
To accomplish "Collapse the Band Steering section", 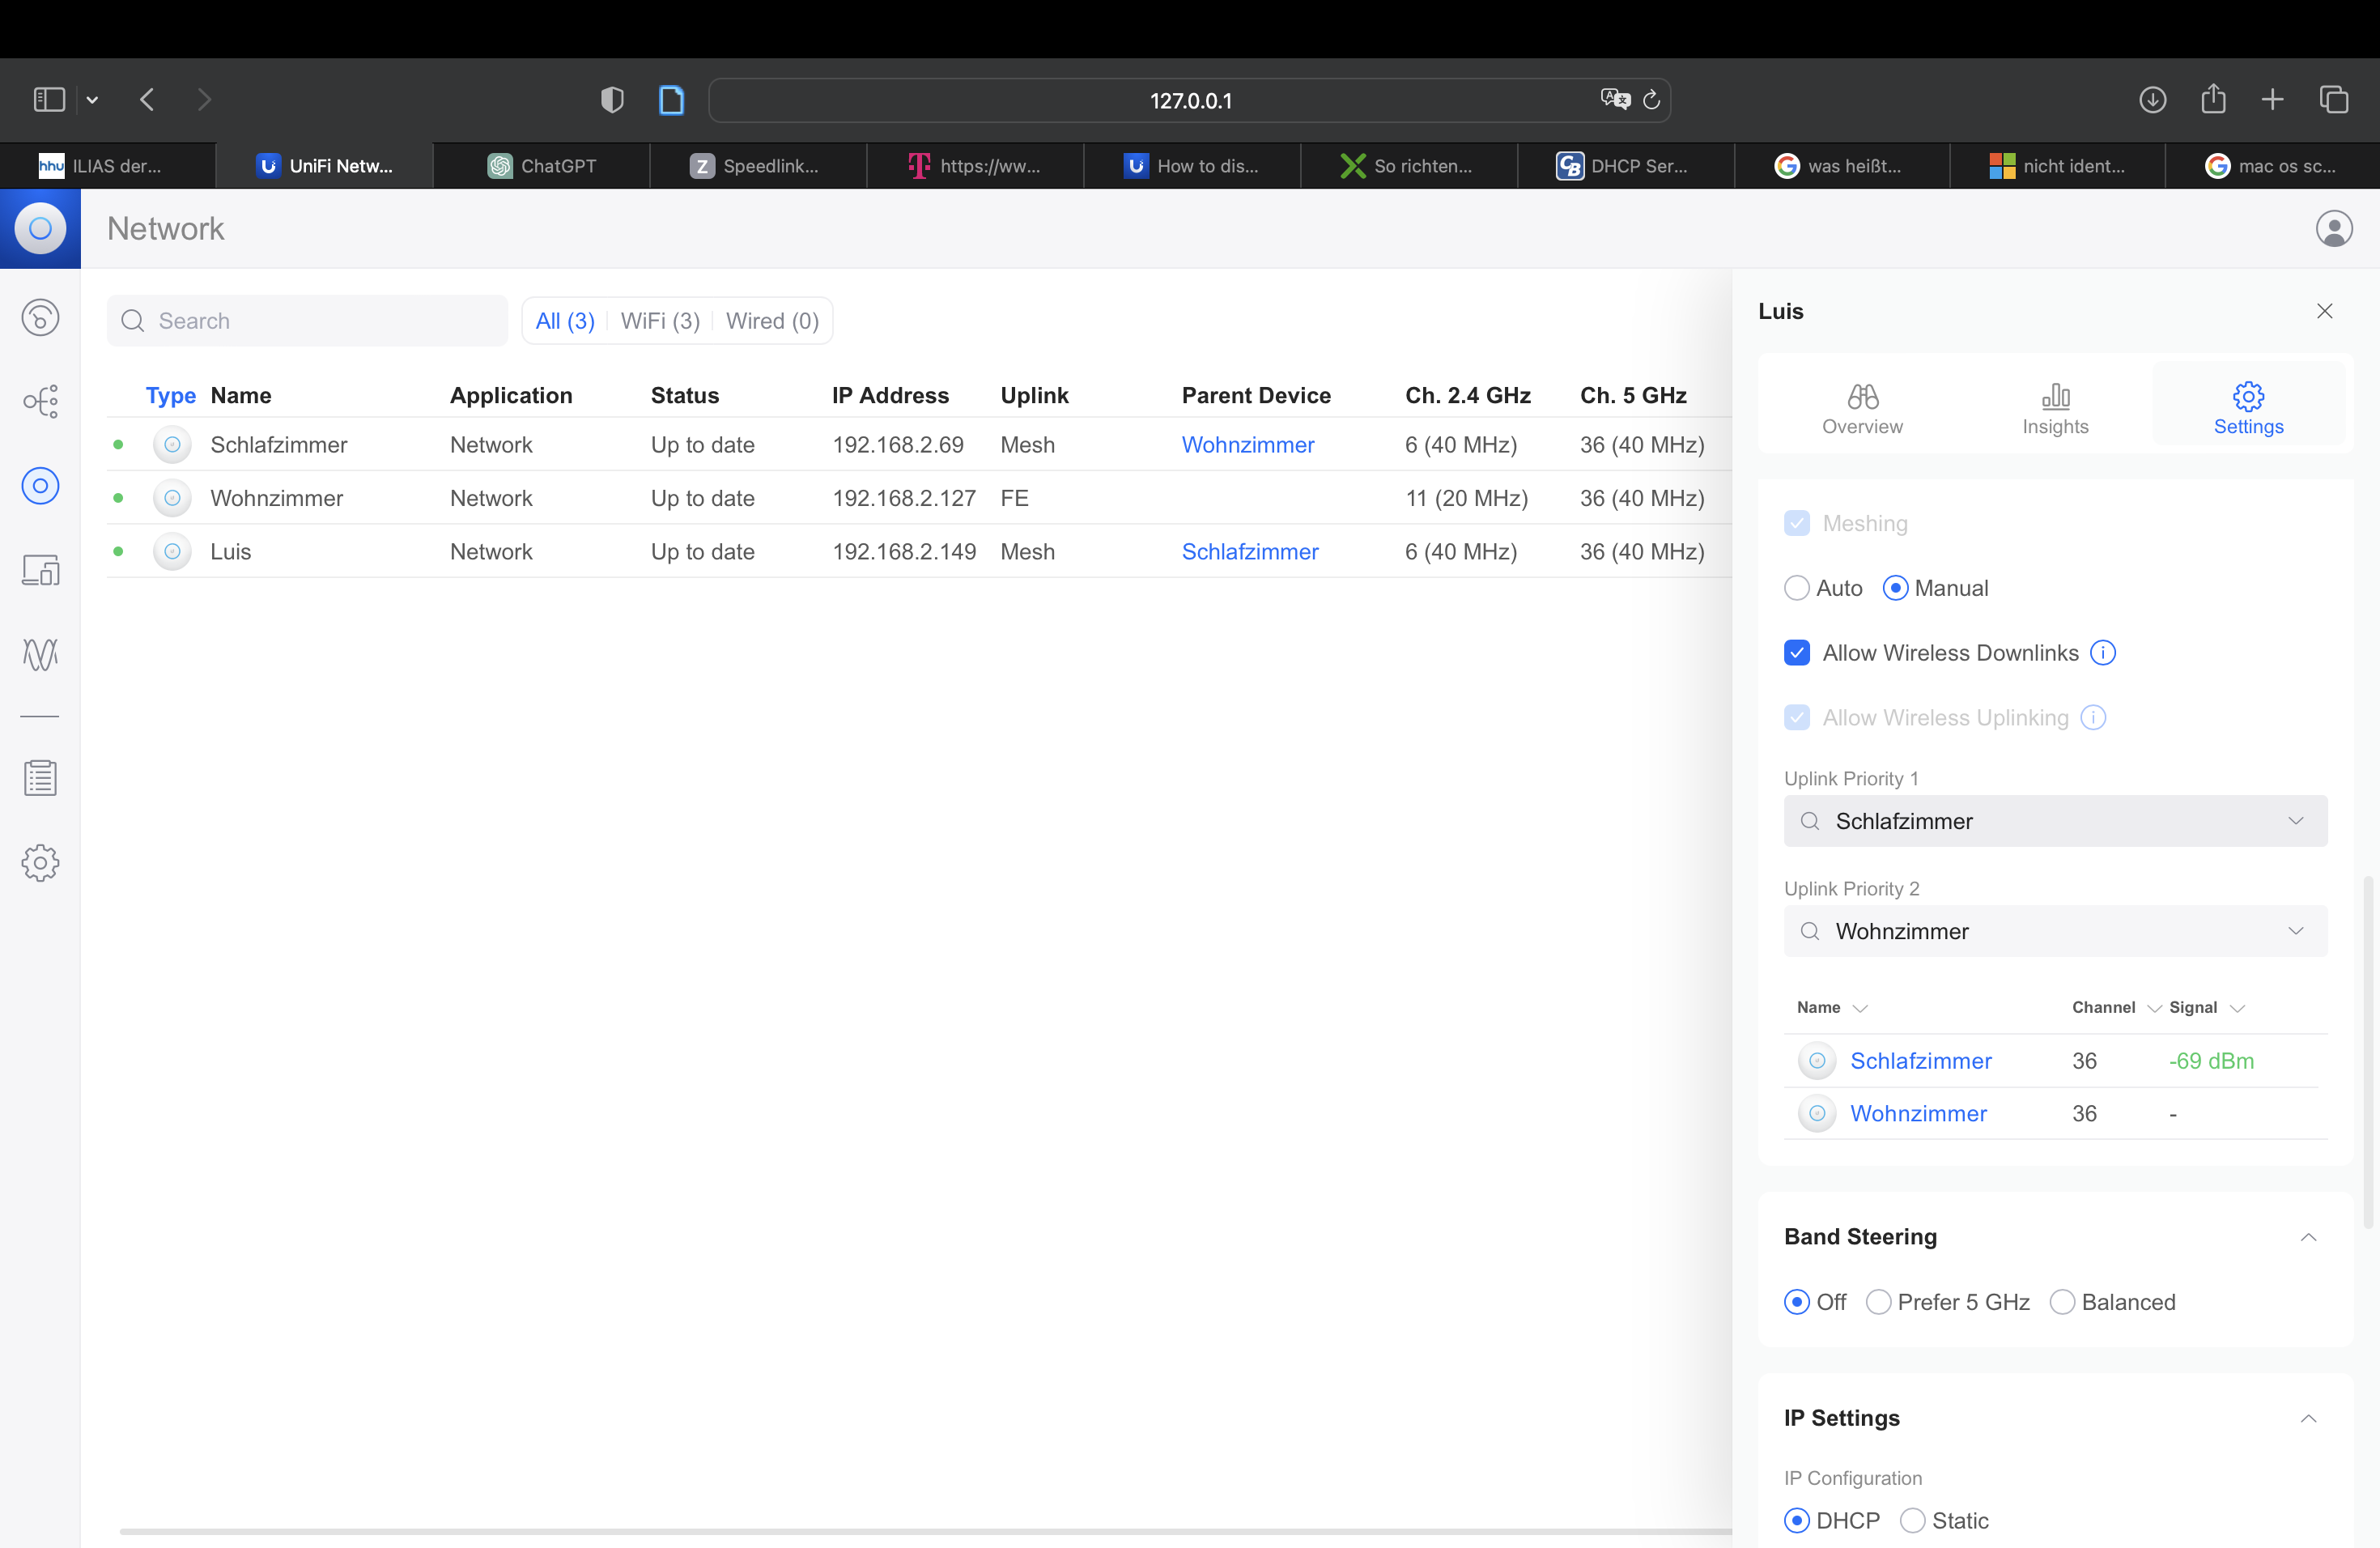I will 2308,1237.
